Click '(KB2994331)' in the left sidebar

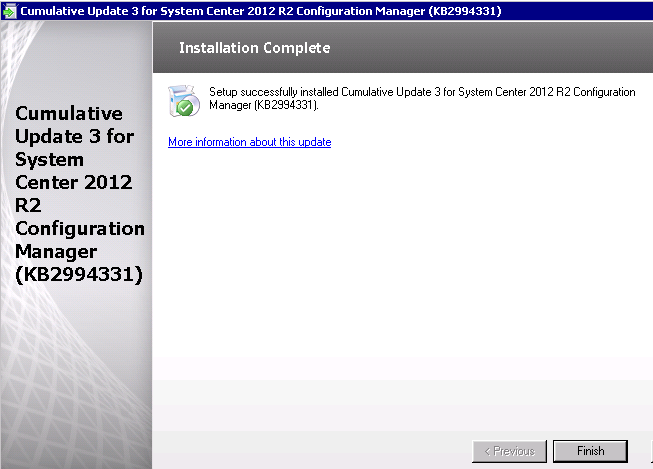pos(78,274)
